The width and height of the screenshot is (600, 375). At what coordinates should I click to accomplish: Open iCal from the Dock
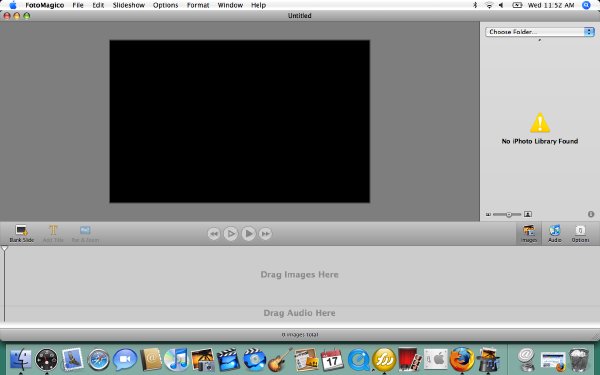332,360
